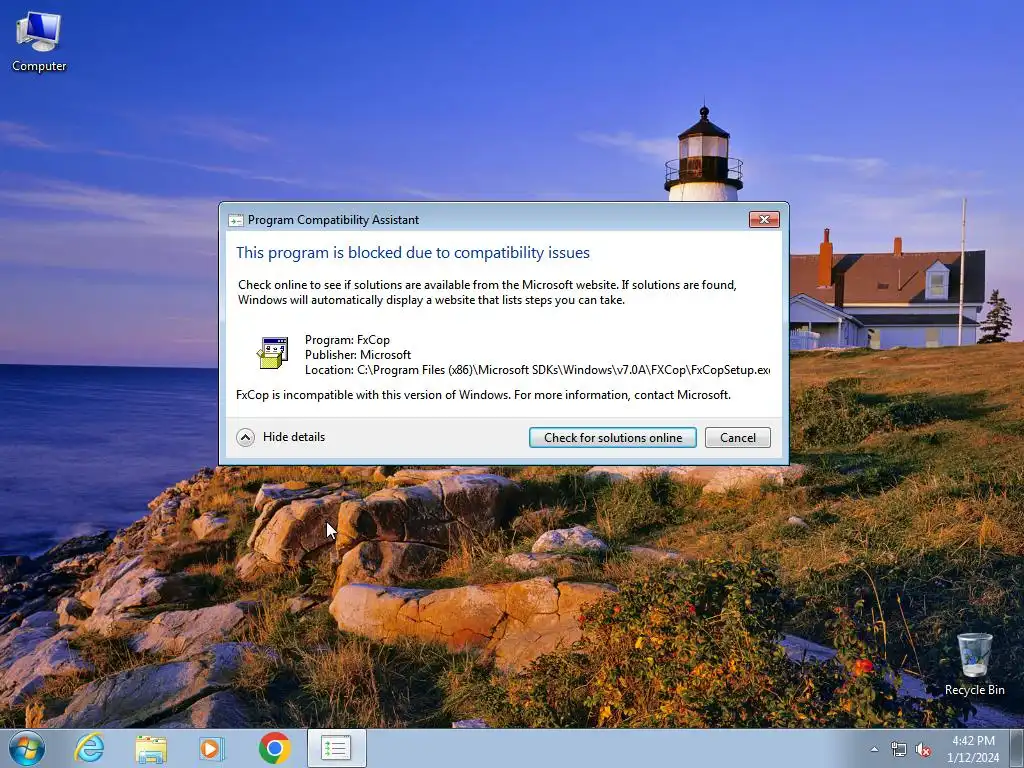Open the Computer desktop icon
The image size is (1024, 768).
coord(39,40)
